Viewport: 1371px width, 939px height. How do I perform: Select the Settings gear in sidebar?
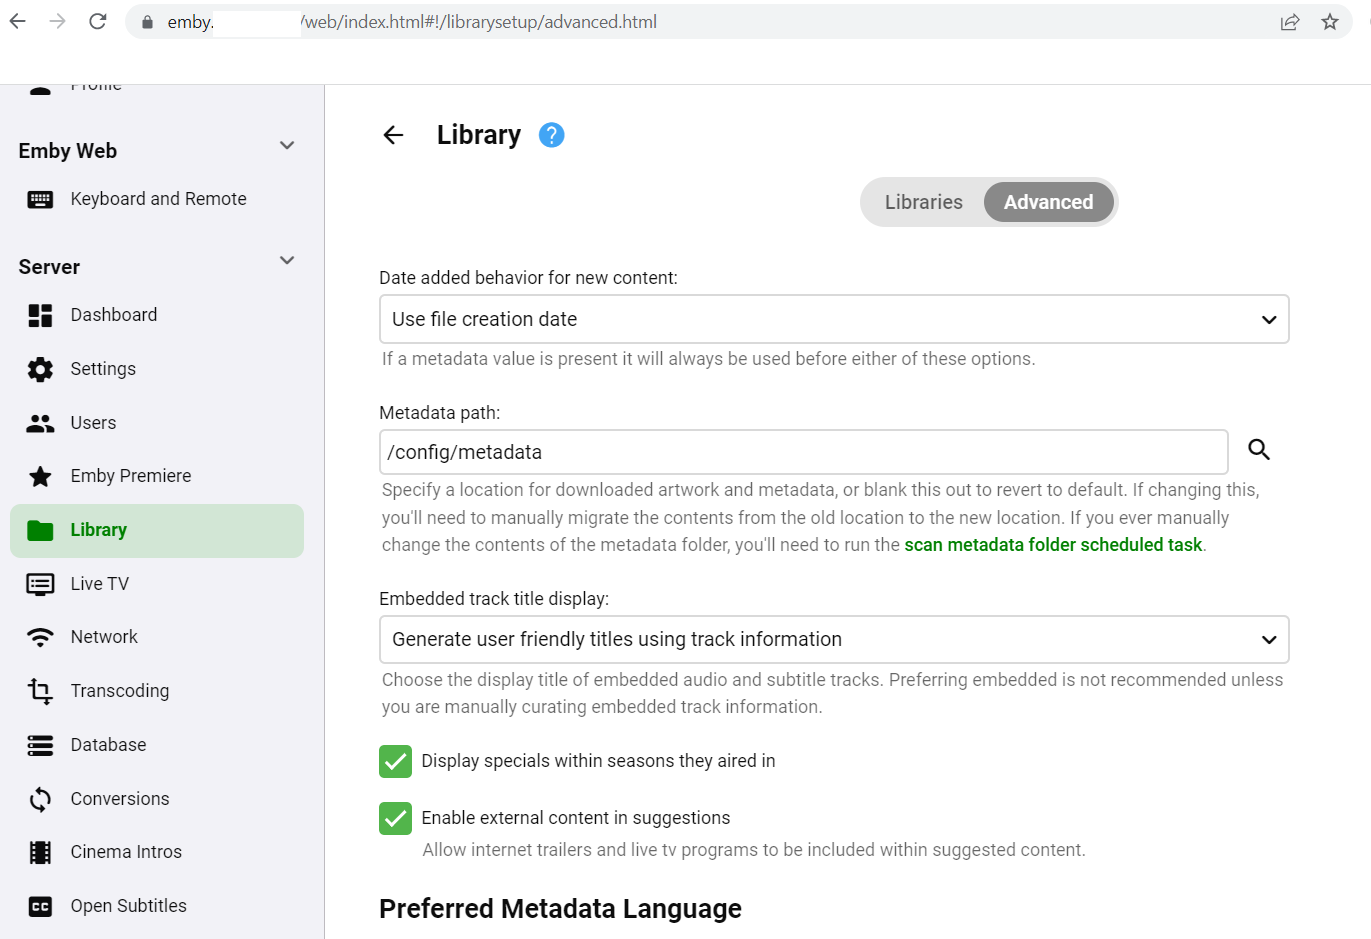coord(102,368)
